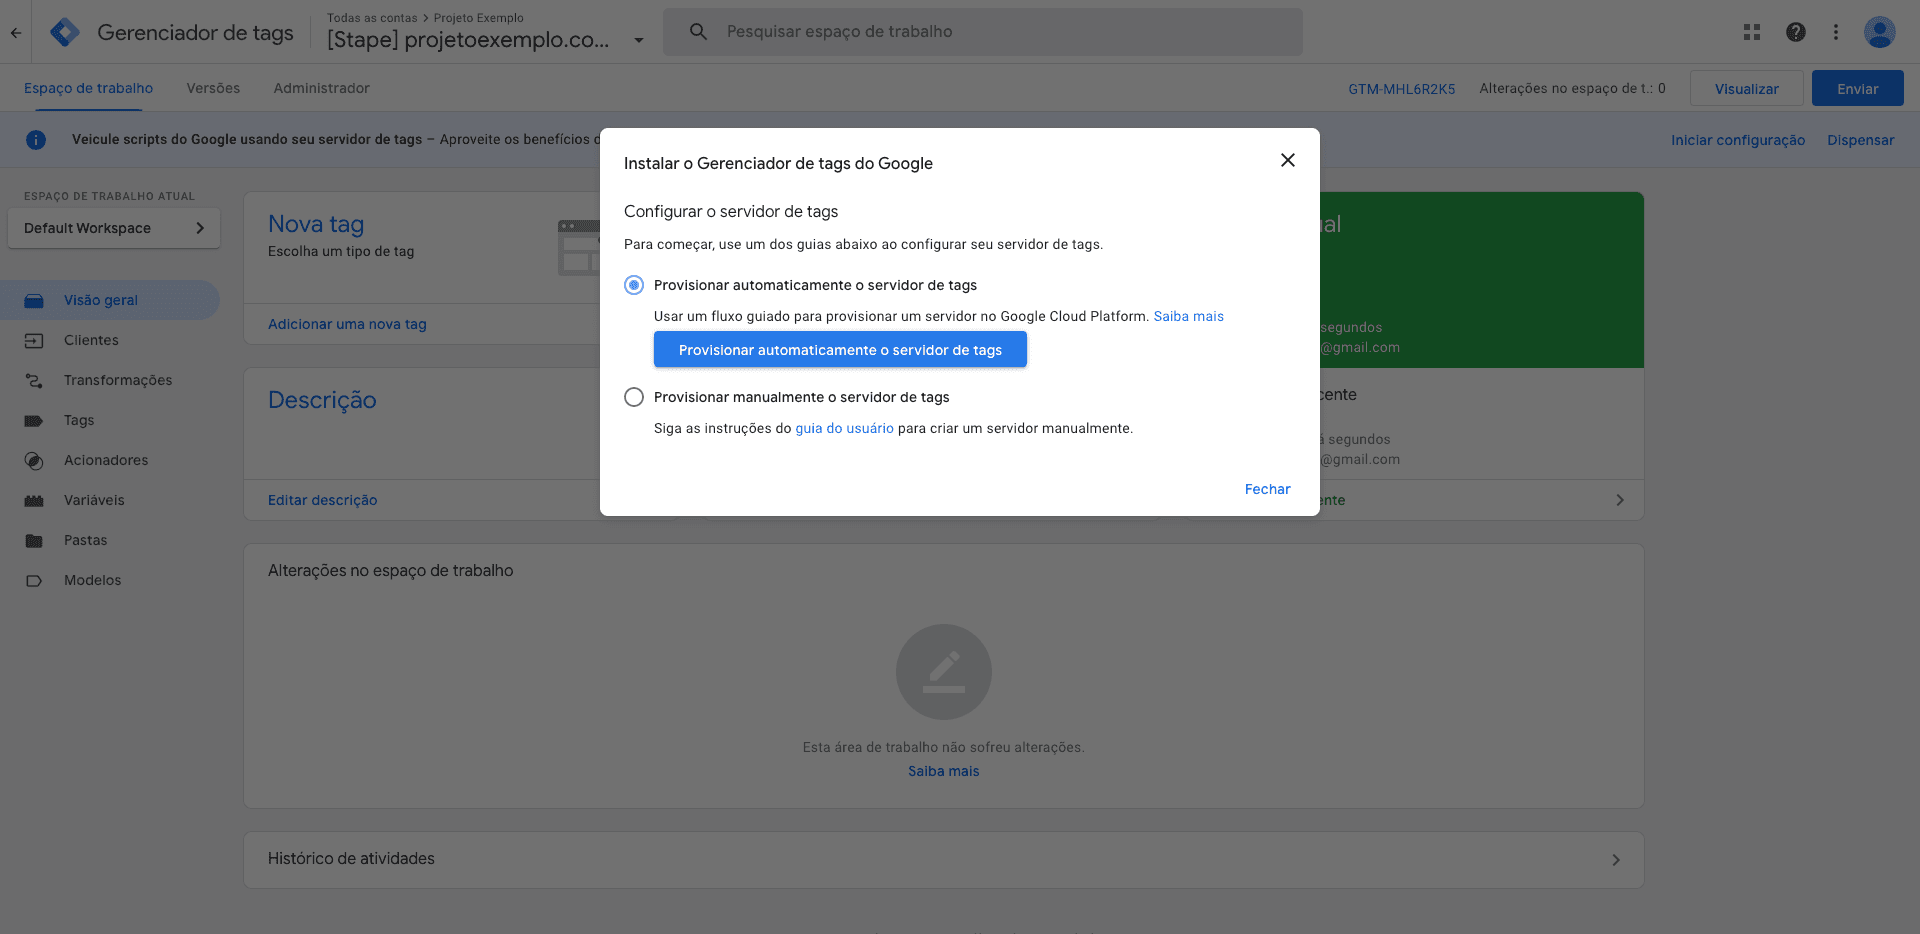
Task: Click the Visão geral sidebar icon
Action: [x=34, y=300]
